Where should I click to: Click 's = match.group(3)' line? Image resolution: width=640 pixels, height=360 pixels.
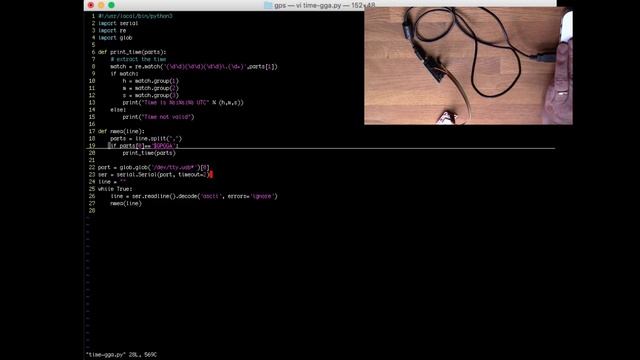(150, 96)
